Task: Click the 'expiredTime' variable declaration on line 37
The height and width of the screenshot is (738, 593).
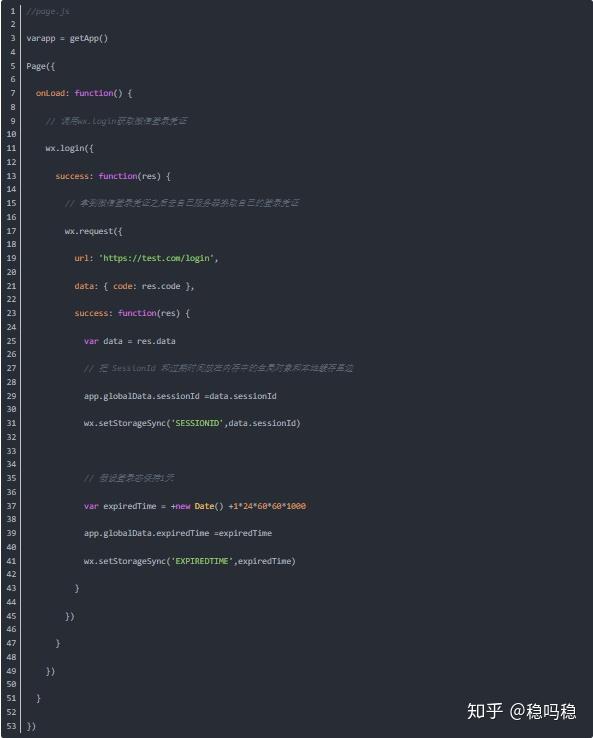Action: (129, 506)
